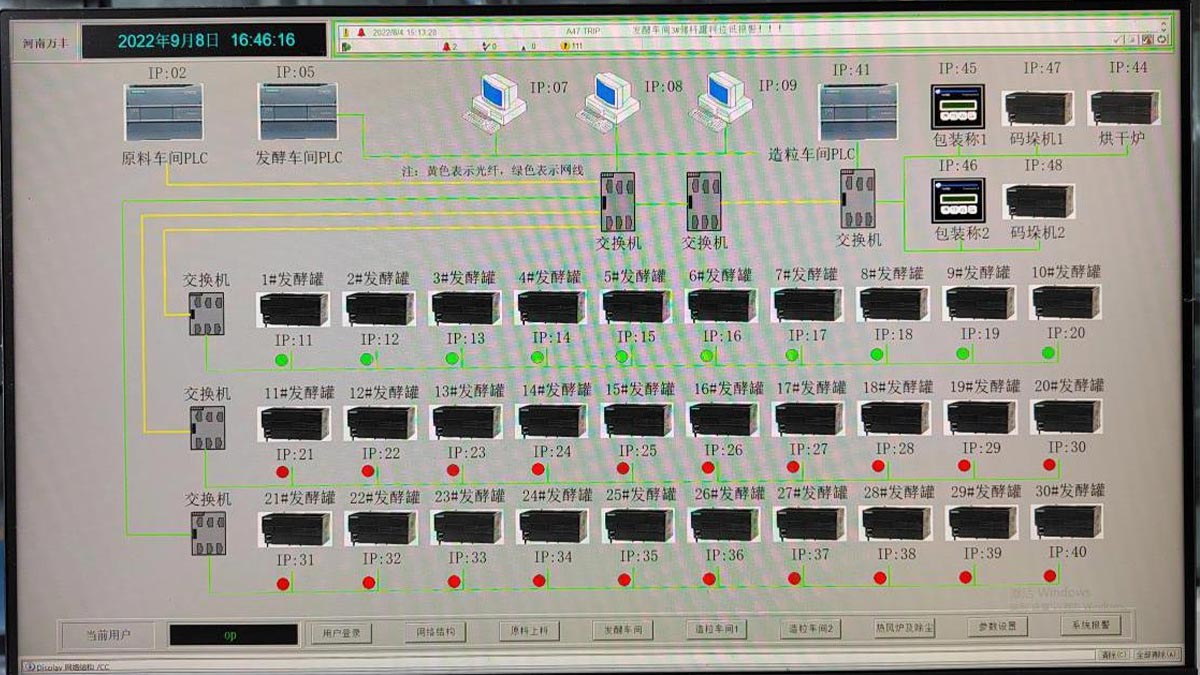Viewport: 1200px width, 675px height.
Task: Switch to the 造粒车间1 page
Action: (x=716, y=630)
